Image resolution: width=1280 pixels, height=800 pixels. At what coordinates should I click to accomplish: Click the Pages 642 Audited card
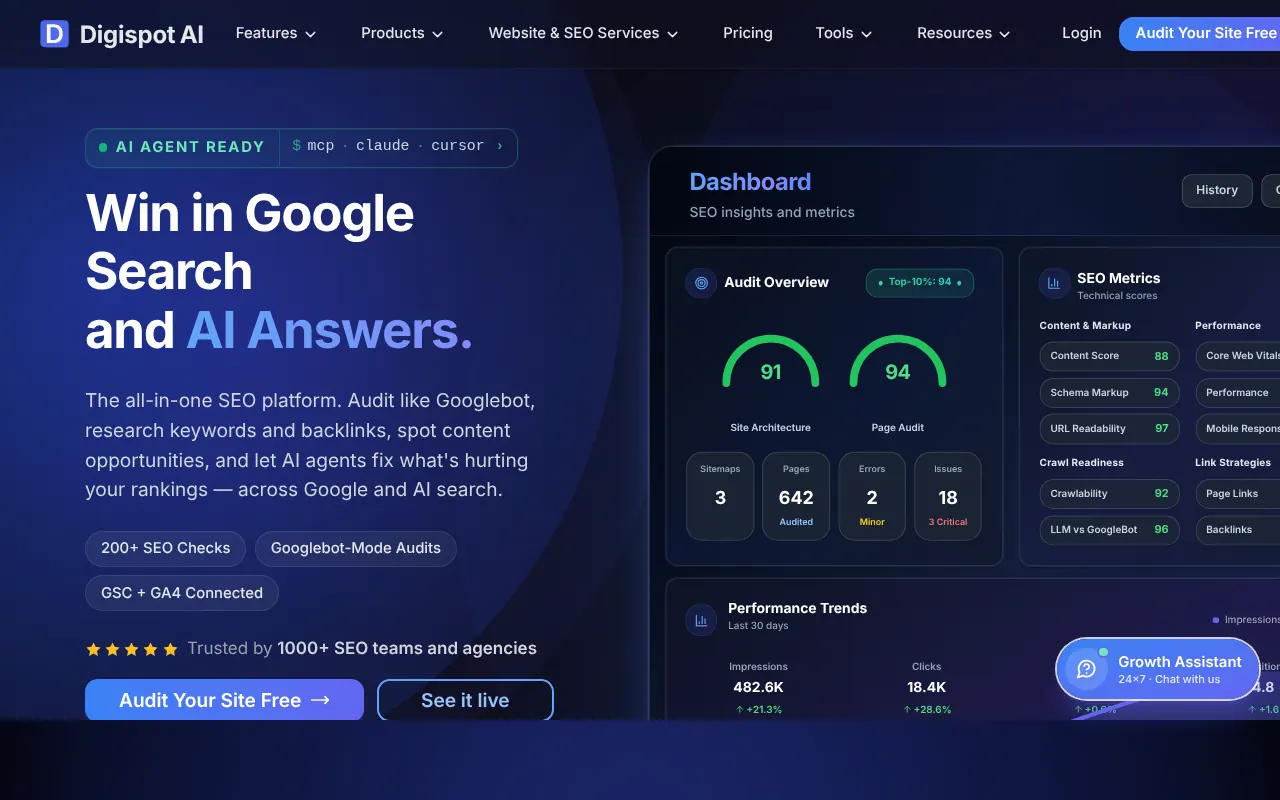pos(796,496)
